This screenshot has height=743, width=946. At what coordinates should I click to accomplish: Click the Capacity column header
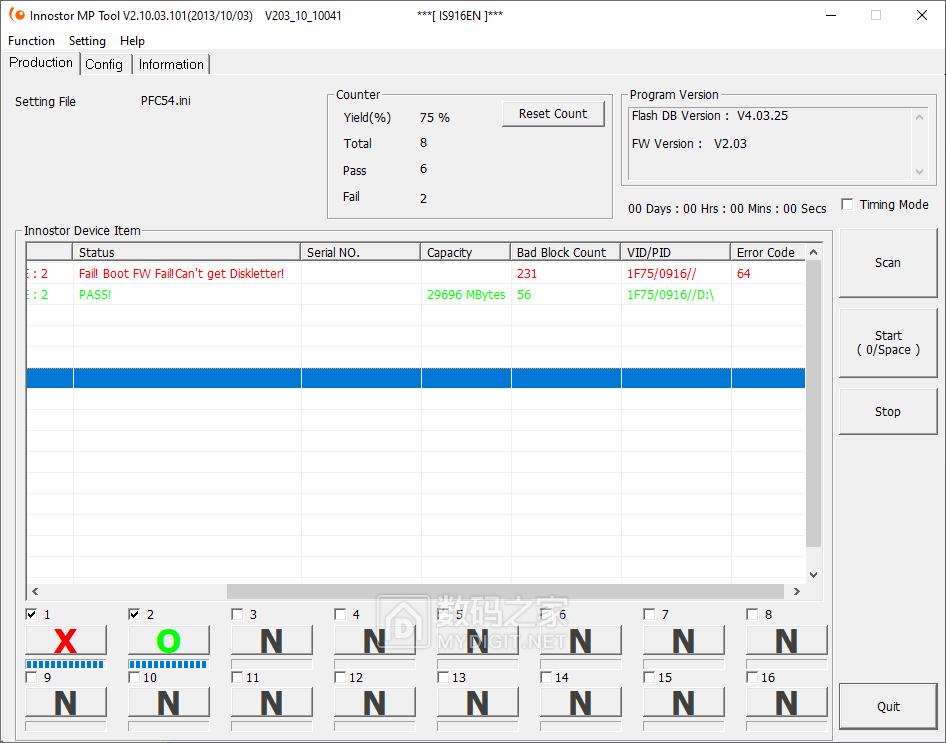[x=466, y=252]
